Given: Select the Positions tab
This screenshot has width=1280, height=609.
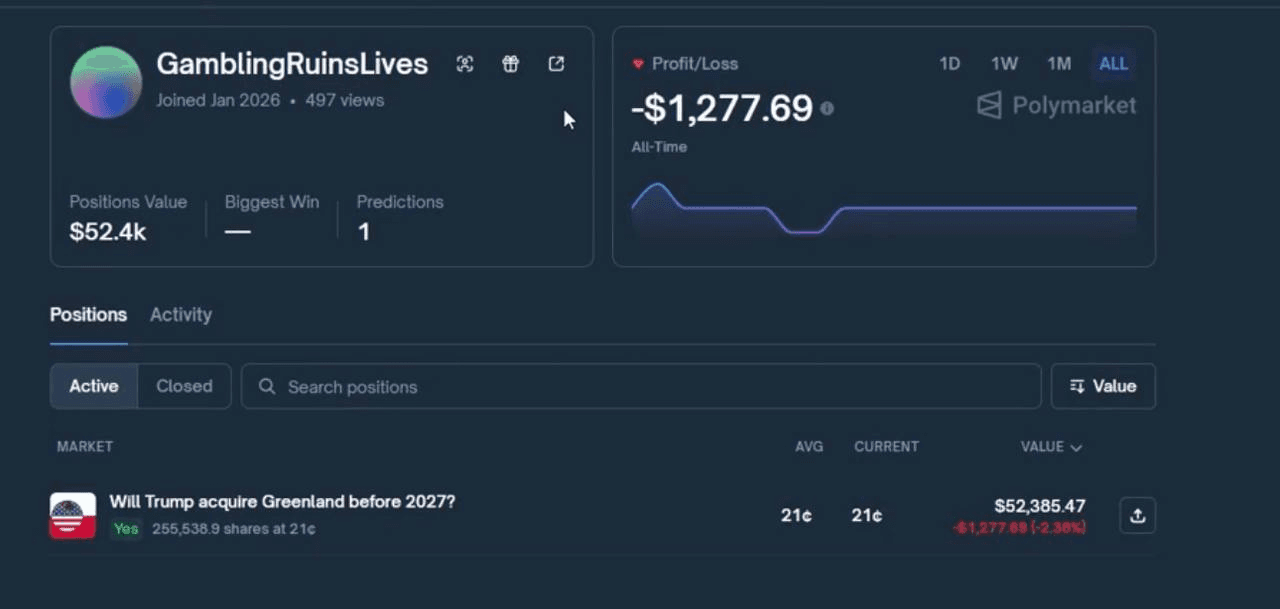Looking at the screenshot, I should pyautogui.click(x=88, y=315).
